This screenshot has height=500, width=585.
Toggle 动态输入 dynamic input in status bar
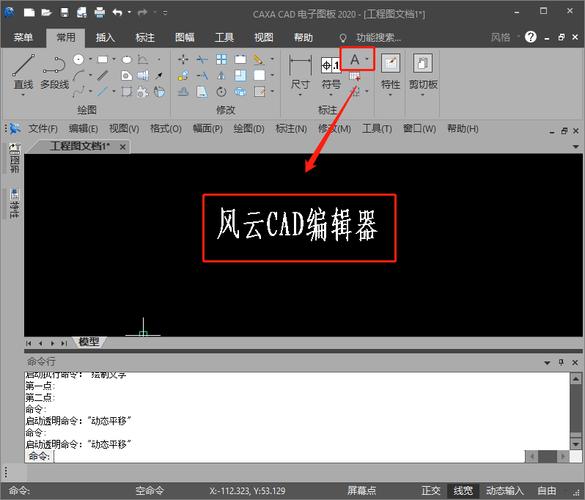(x=505, y=490)
